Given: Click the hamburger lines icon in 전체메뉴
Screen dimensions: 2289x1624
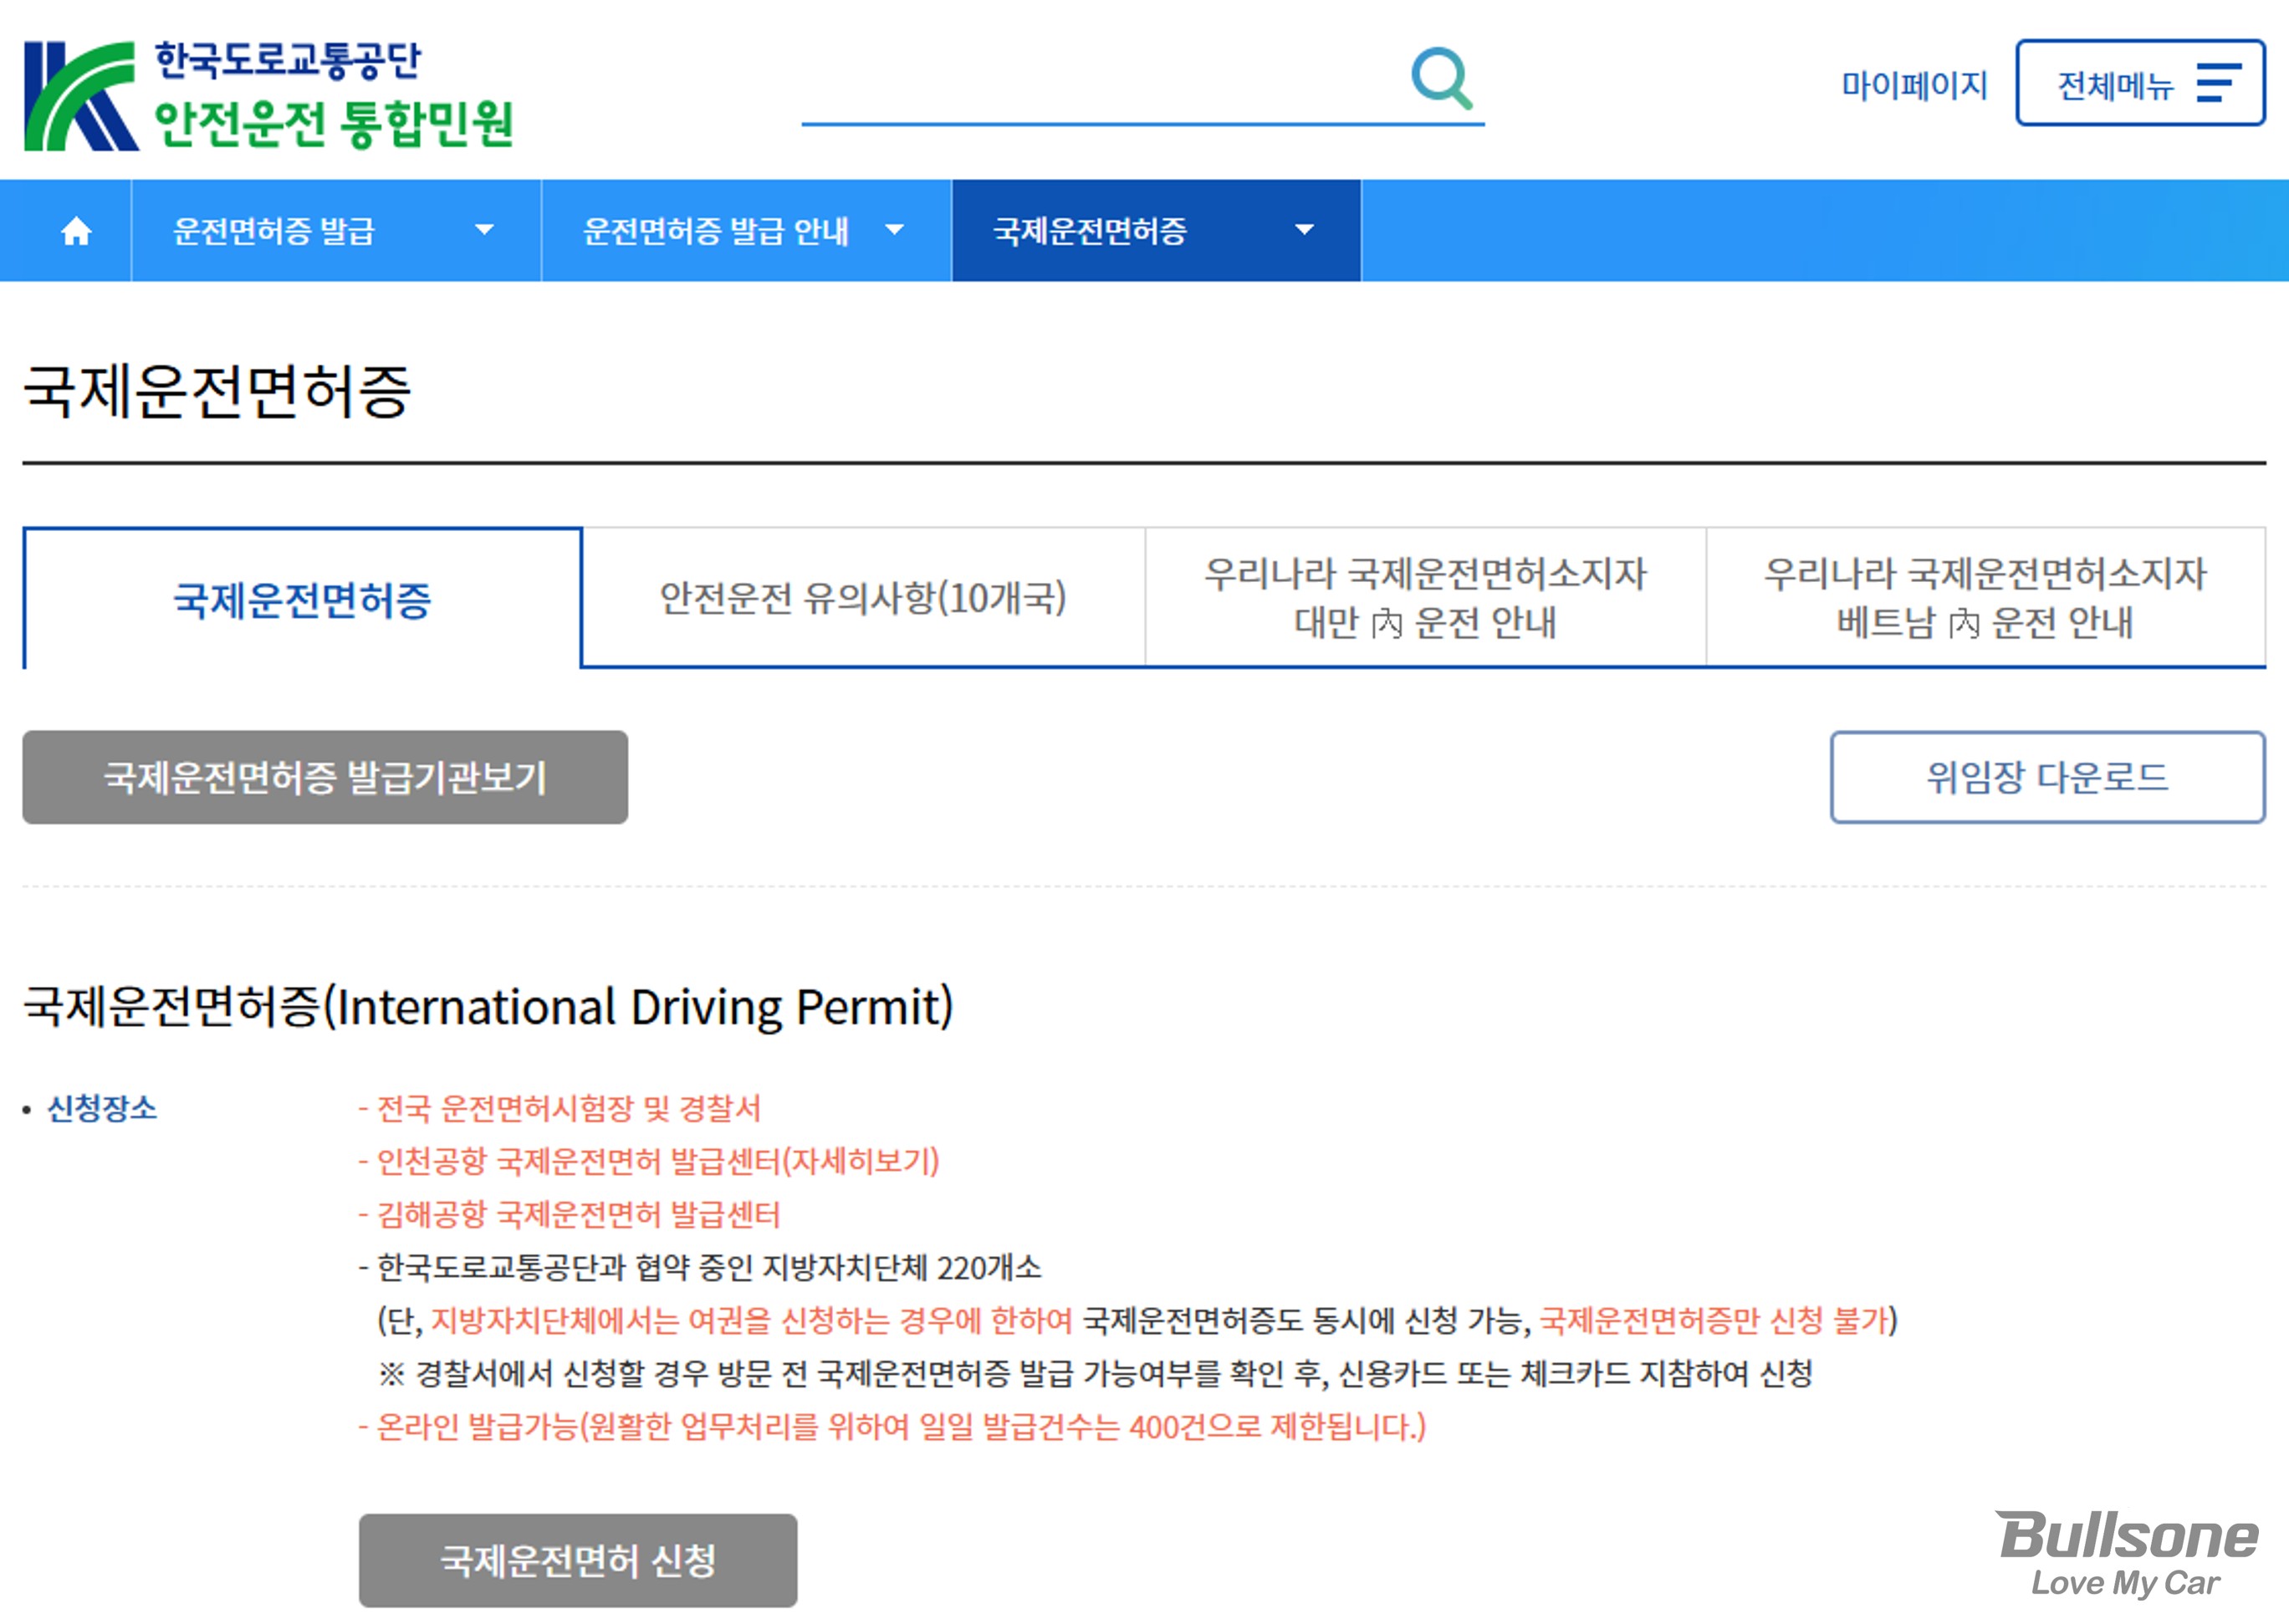Looking at the screenshot, I should 2217,83.
